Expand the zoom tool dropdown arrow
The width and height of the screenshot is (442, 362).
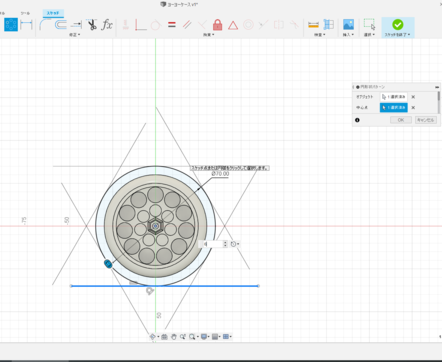coord(197,337)
